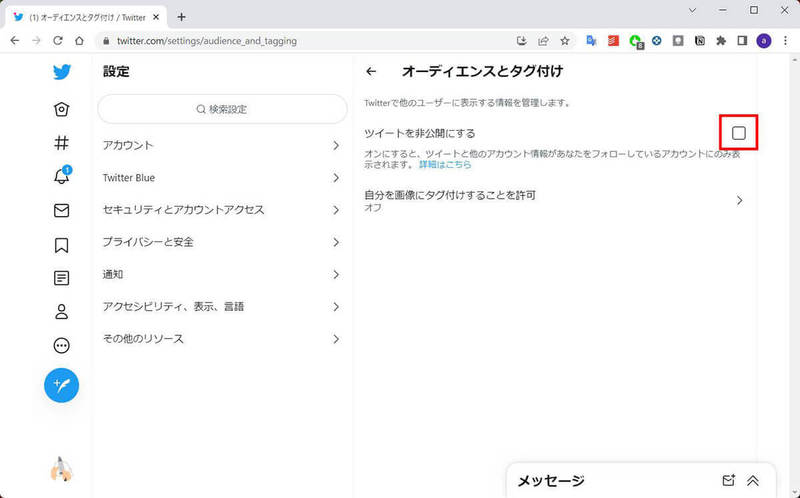Open アクセシビリティ、表示、言語 section

[222, 307]
